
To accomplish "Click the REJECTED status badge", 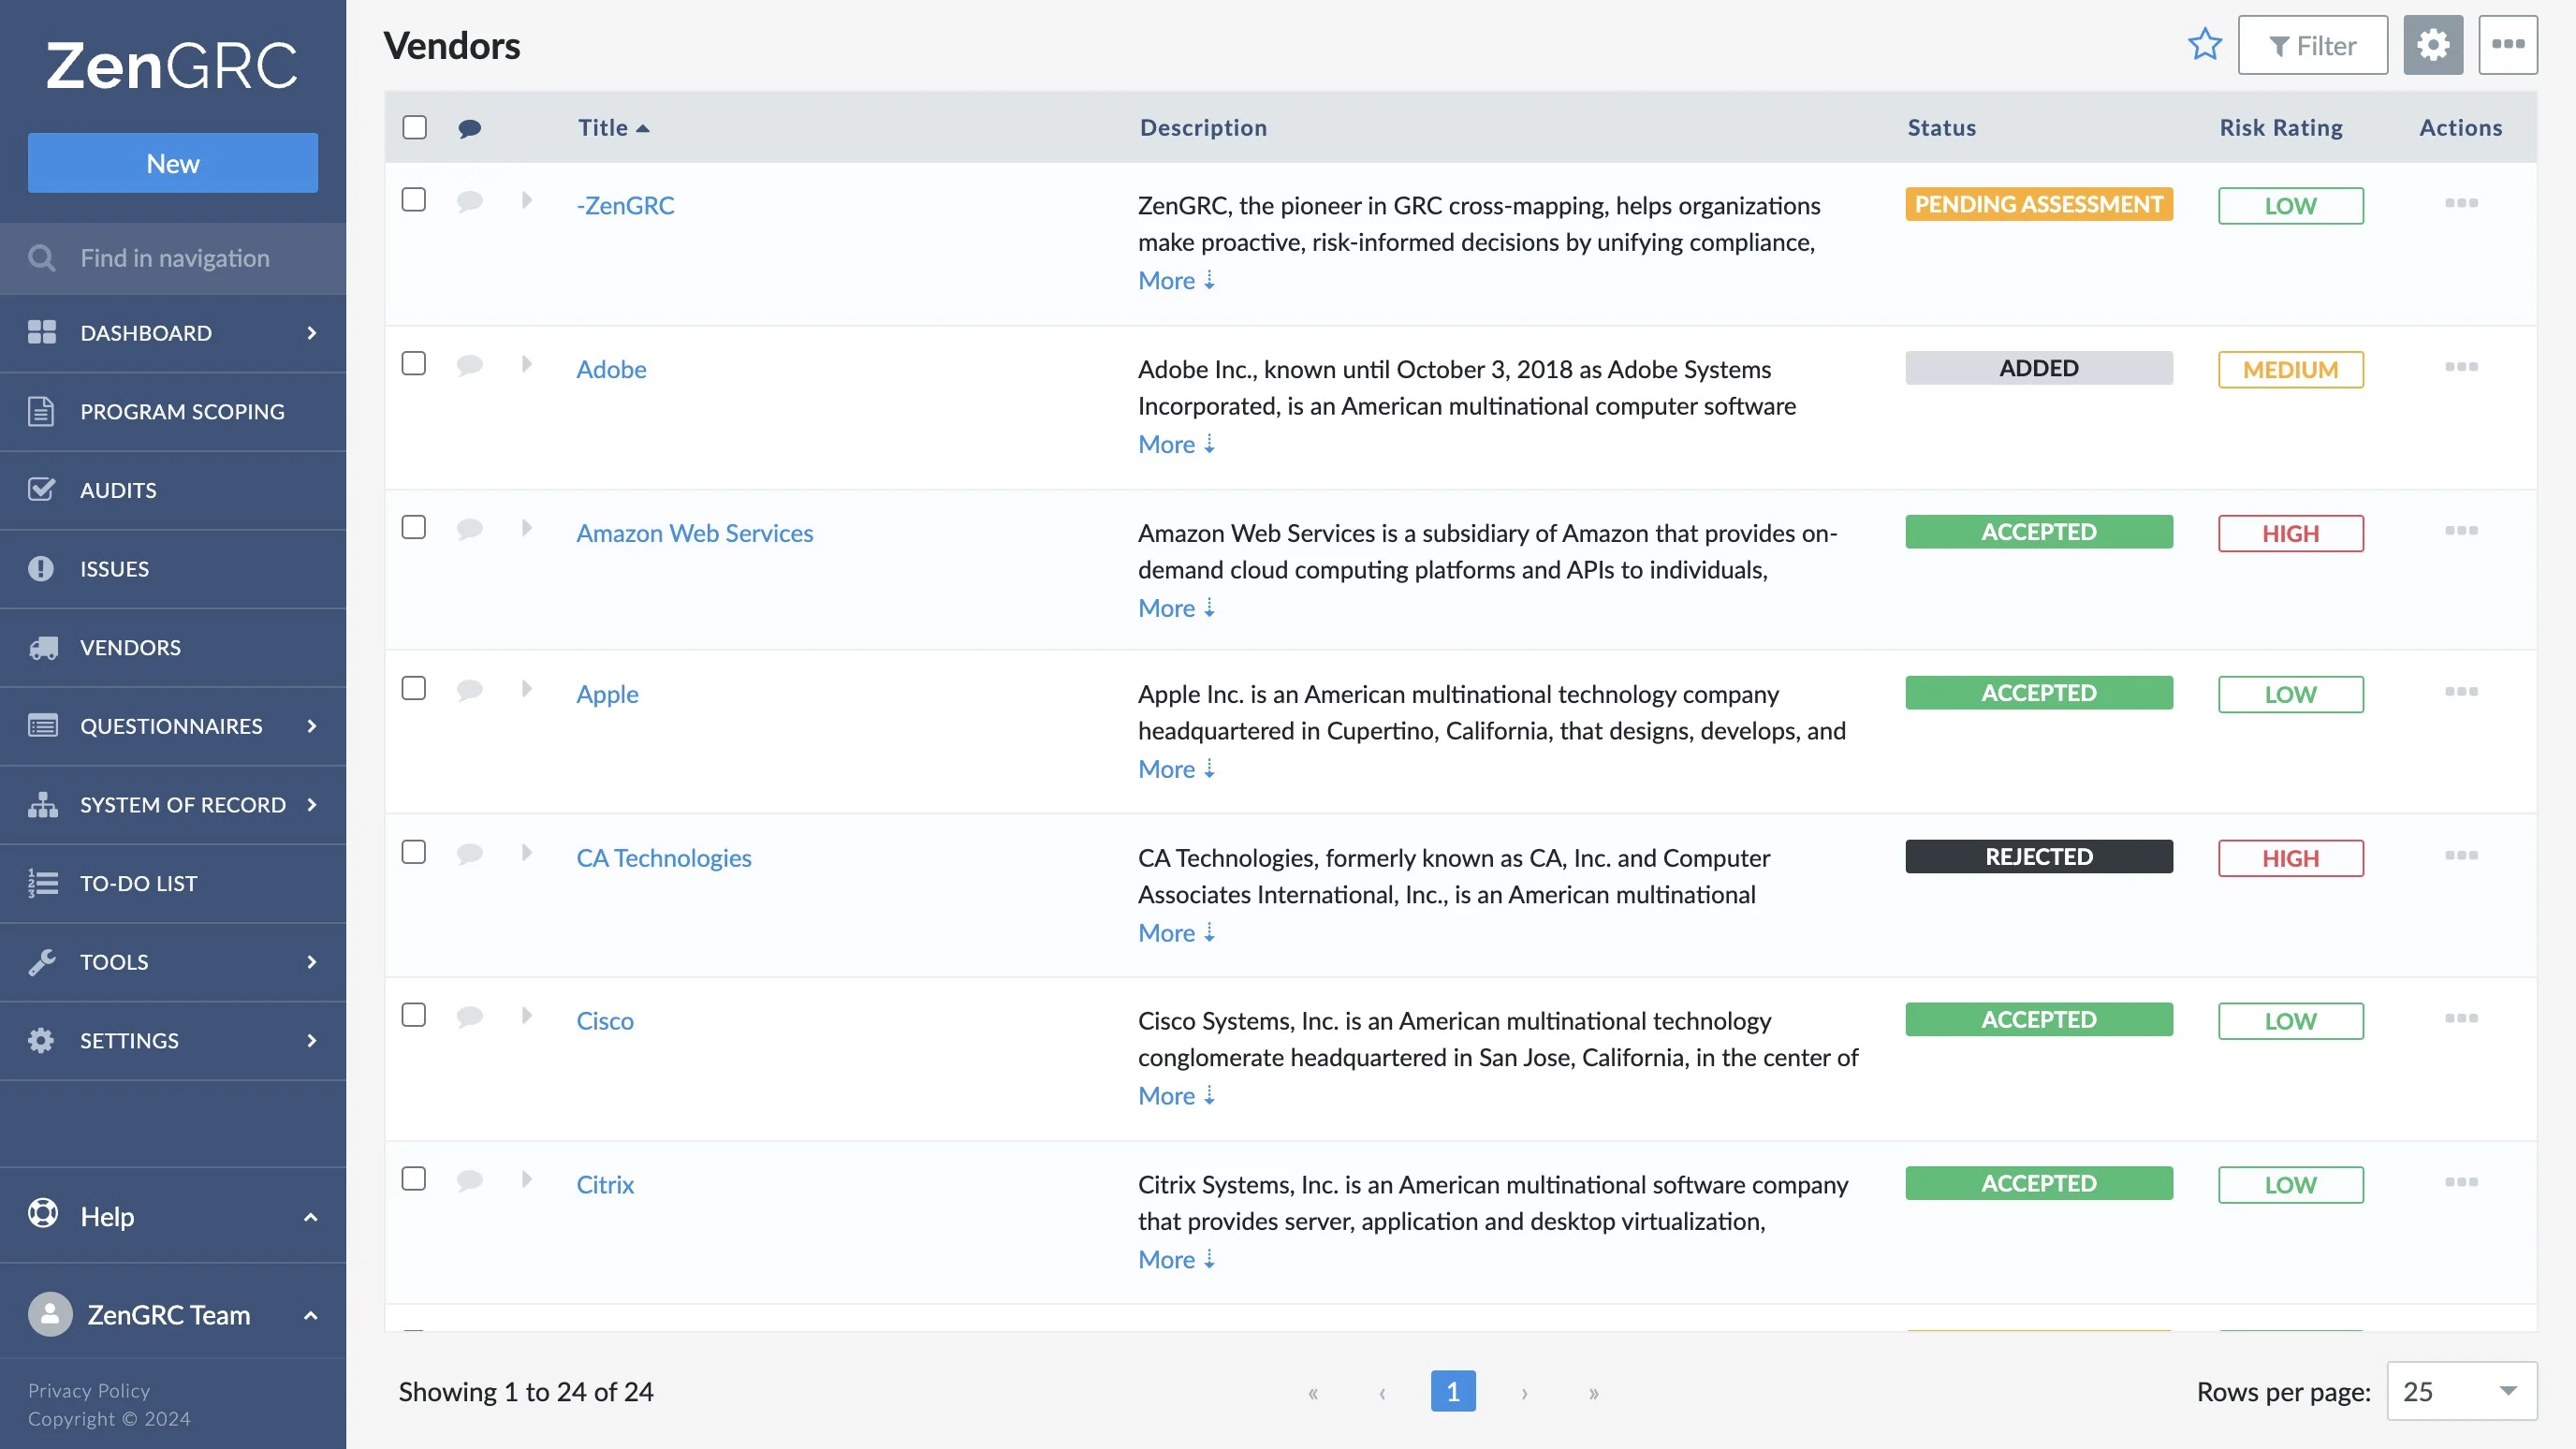I will [2038, 857].
